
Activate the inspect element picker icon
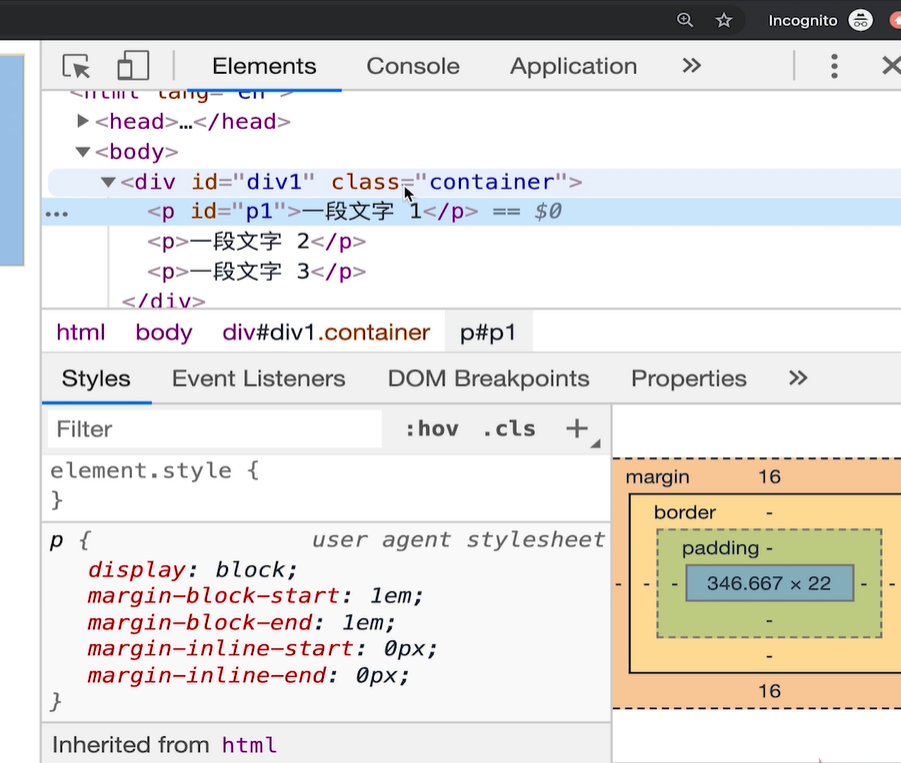(76, 66)
